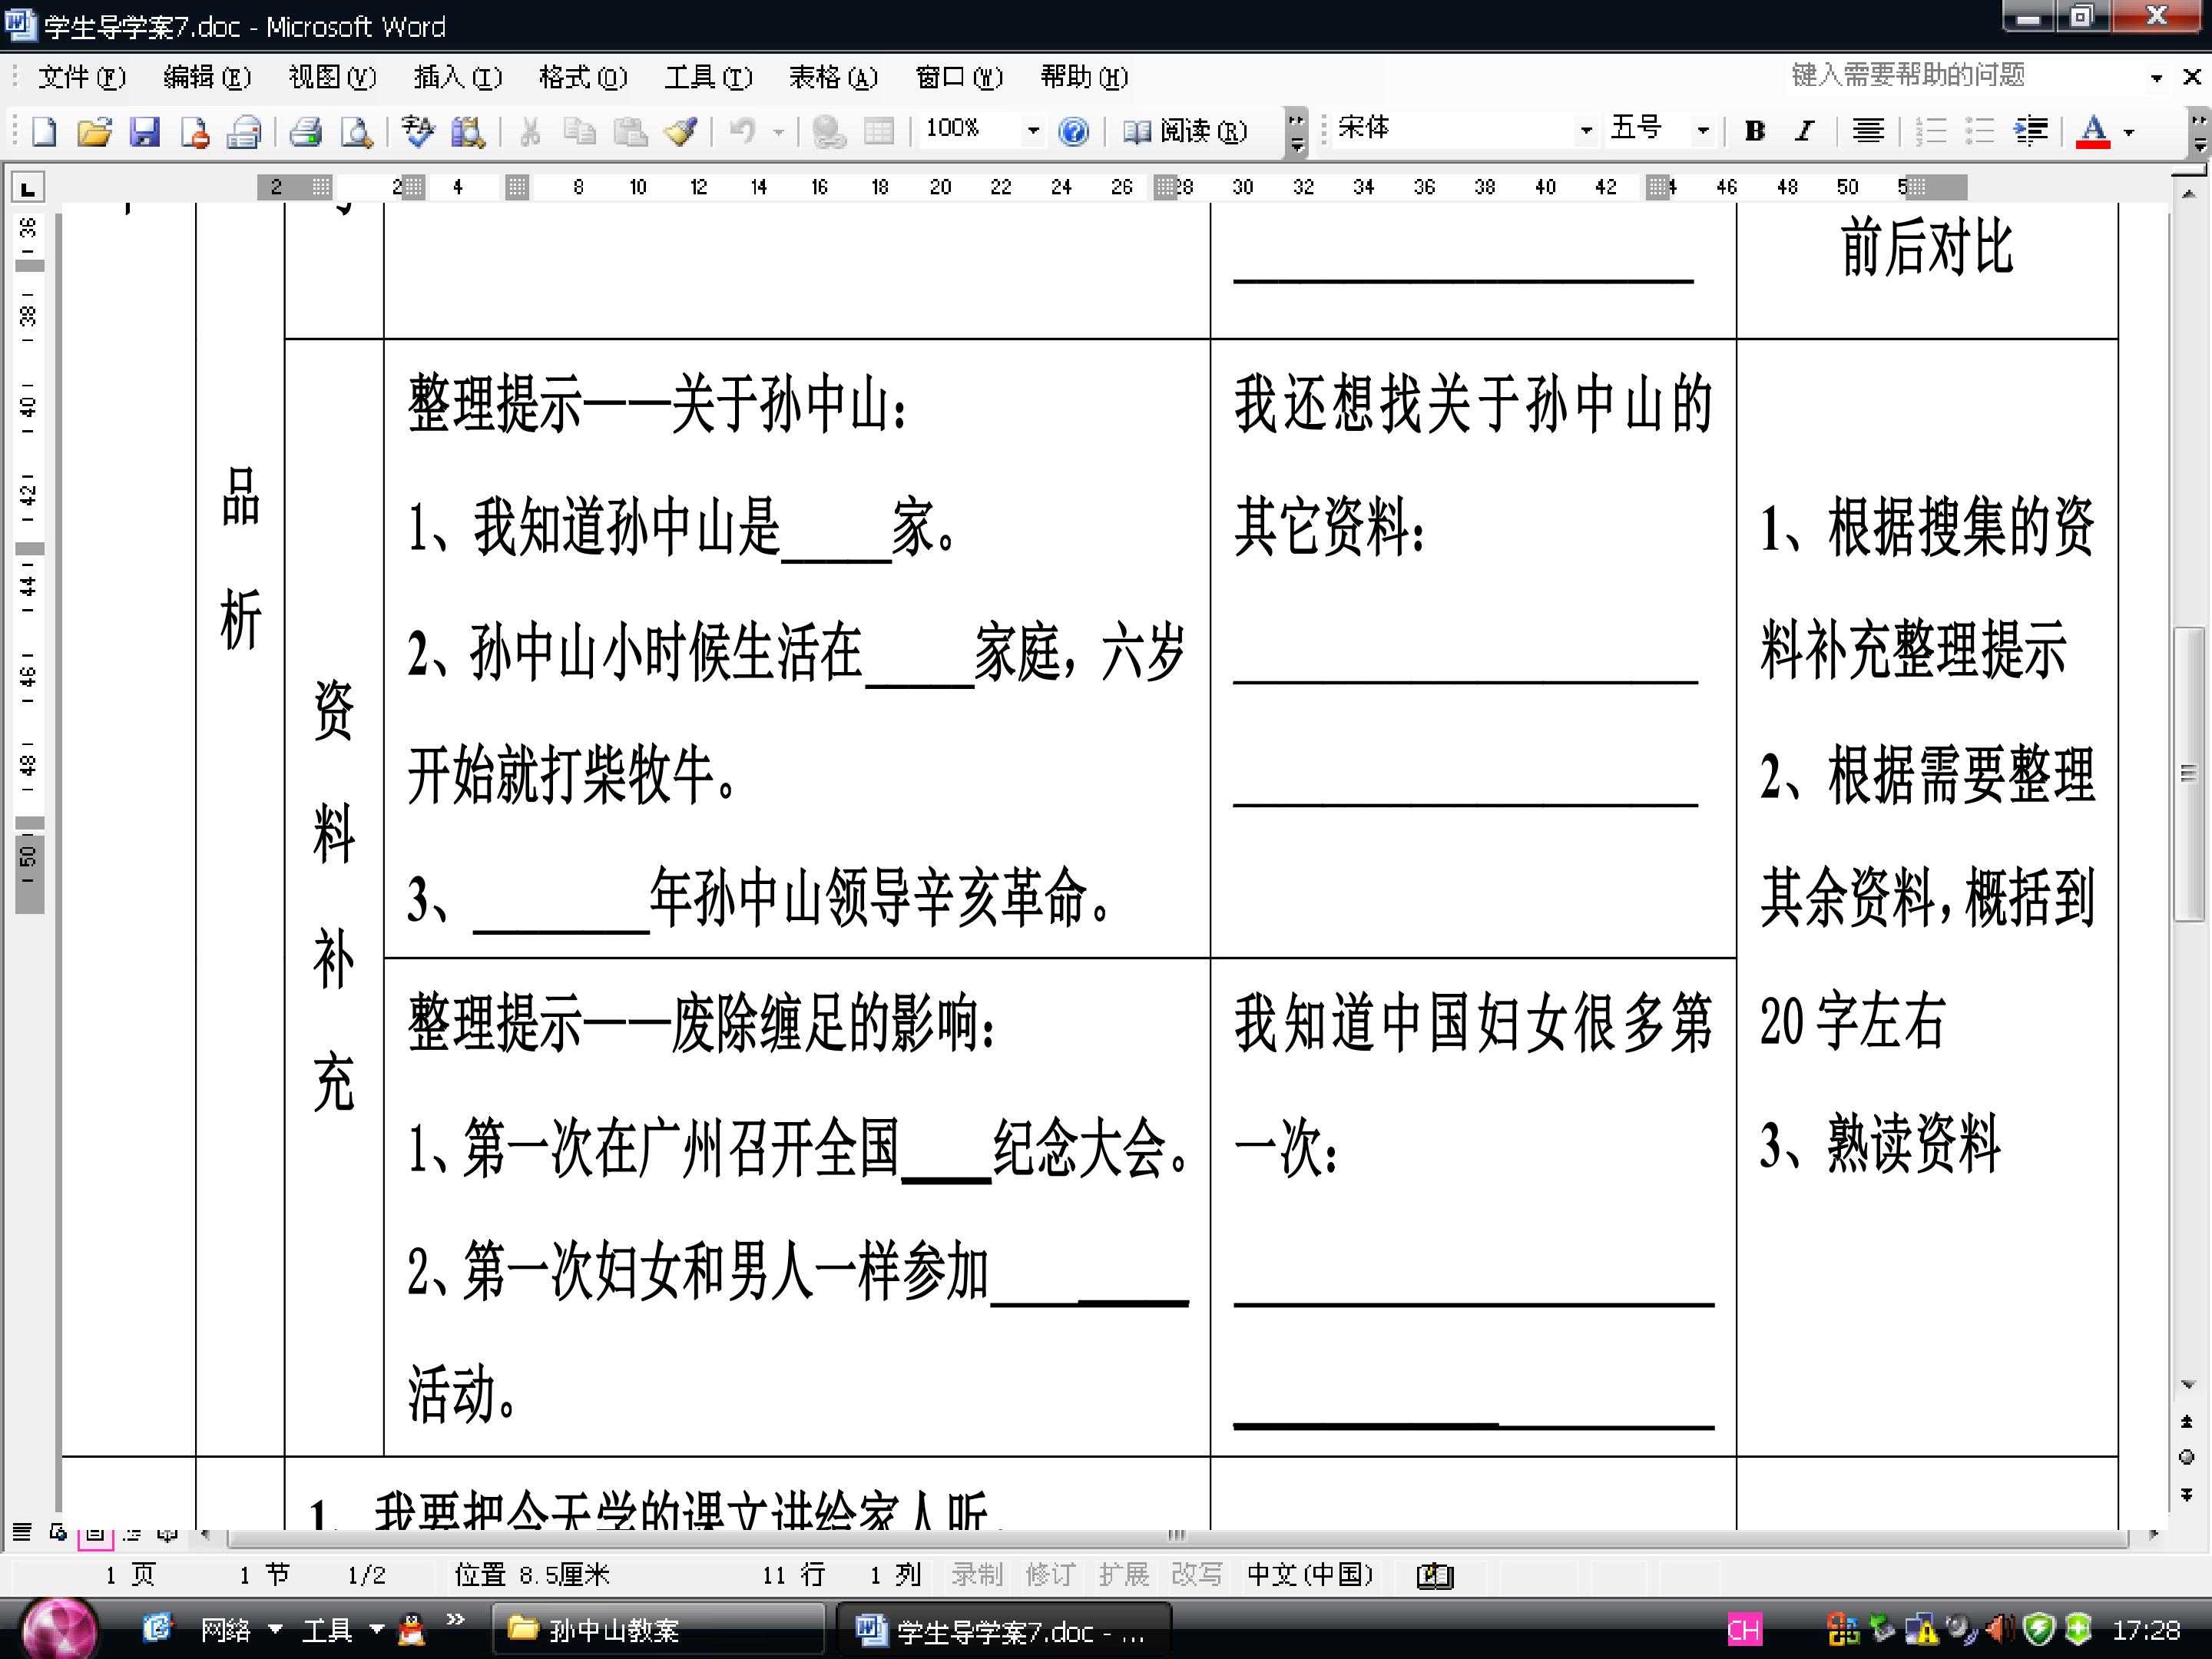Toggle overtype mode 改写 in the status bar
2212x1659 pixels.
point(1196,1575)
